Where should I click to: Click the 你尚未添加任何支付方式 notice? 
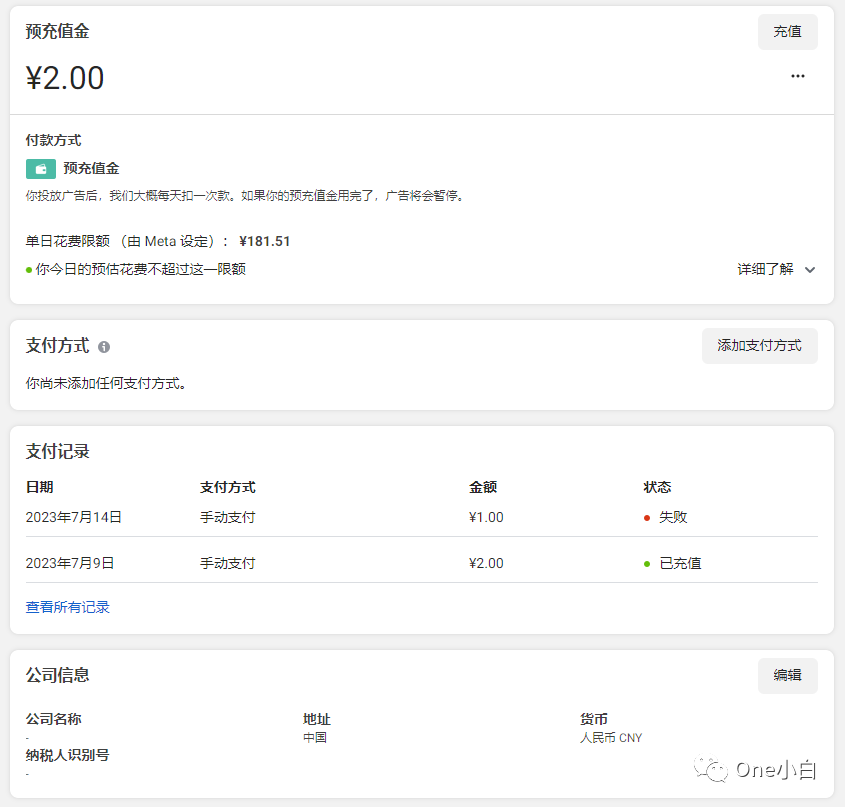(x=106, y=383)
